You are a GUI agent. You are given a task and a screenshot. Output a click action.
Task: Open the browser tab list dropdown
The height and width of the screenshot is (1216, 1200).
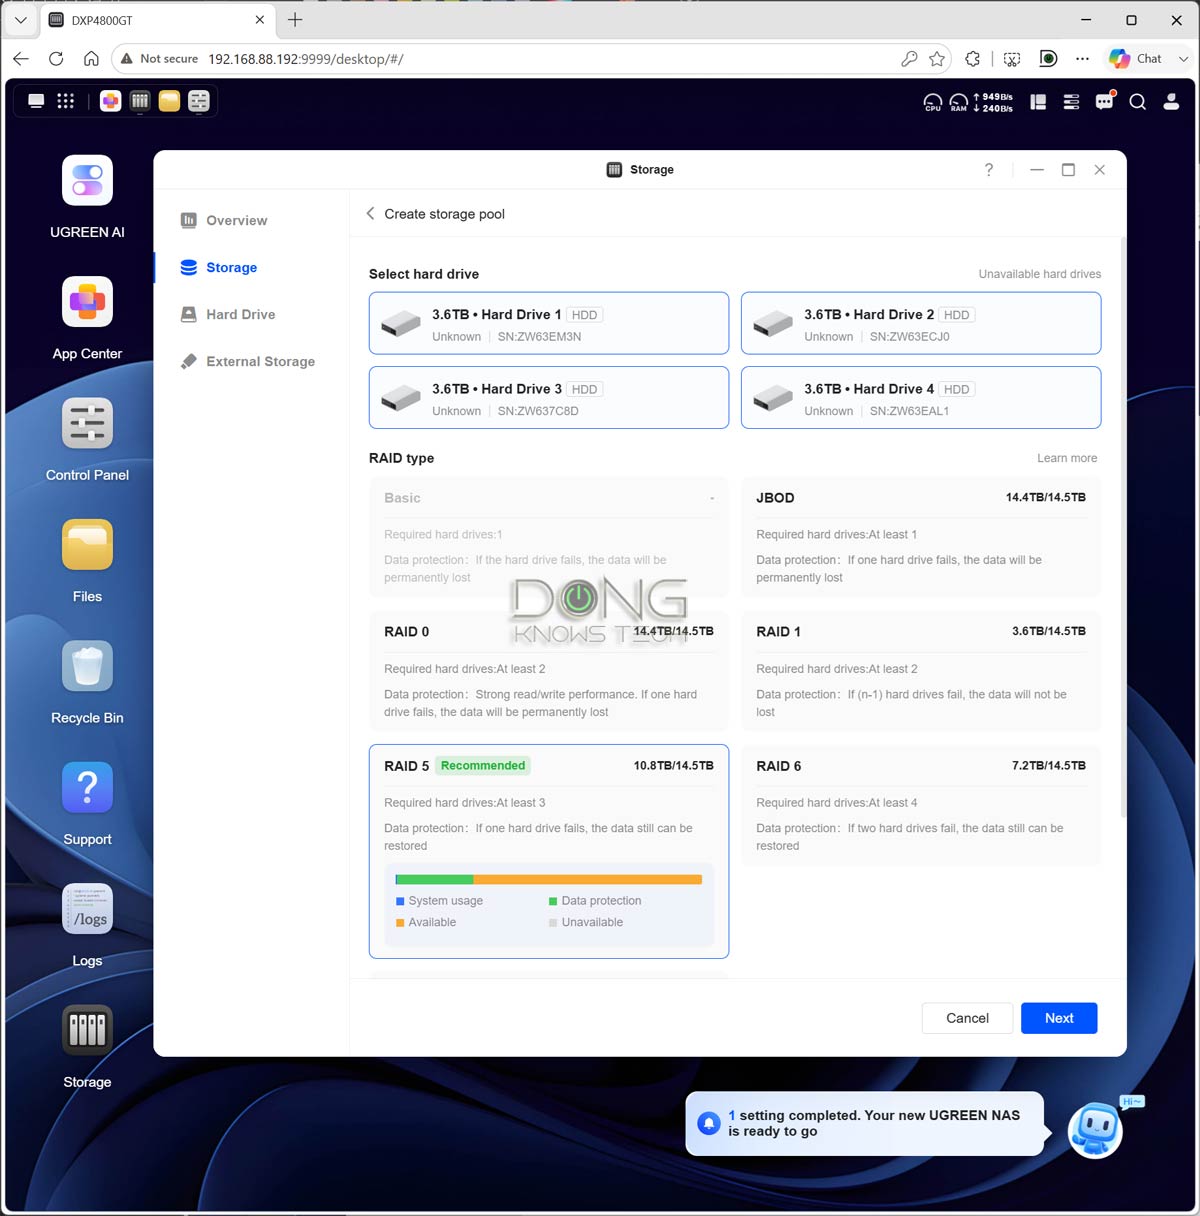pyautogui.click(x=20, y=20)
